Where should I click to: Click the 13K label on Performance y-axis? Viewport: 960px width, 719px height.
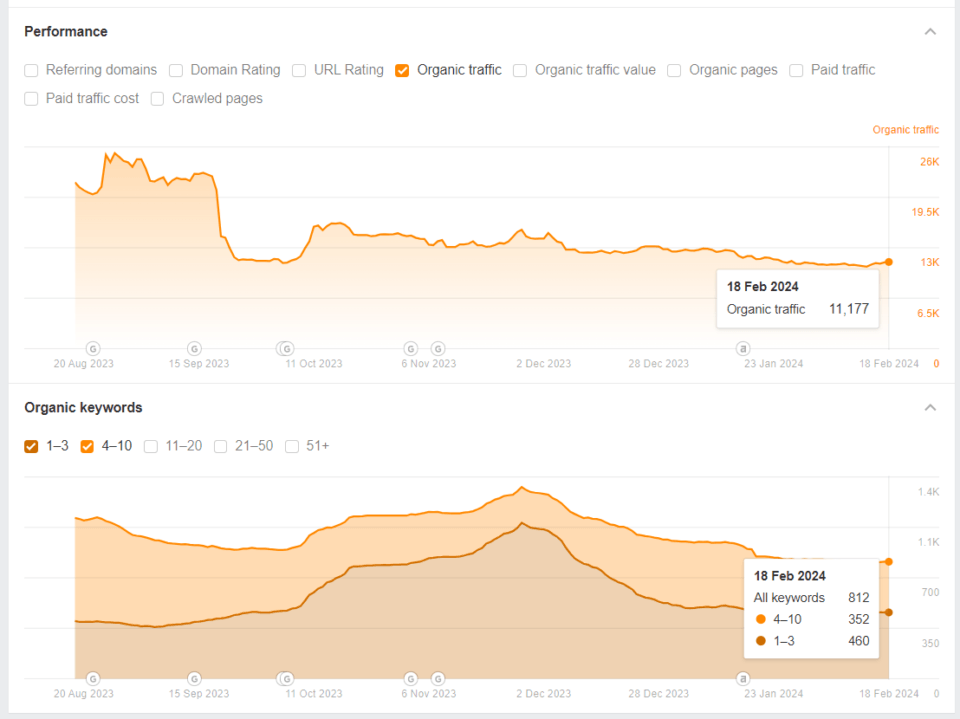[x=930, y=262]
